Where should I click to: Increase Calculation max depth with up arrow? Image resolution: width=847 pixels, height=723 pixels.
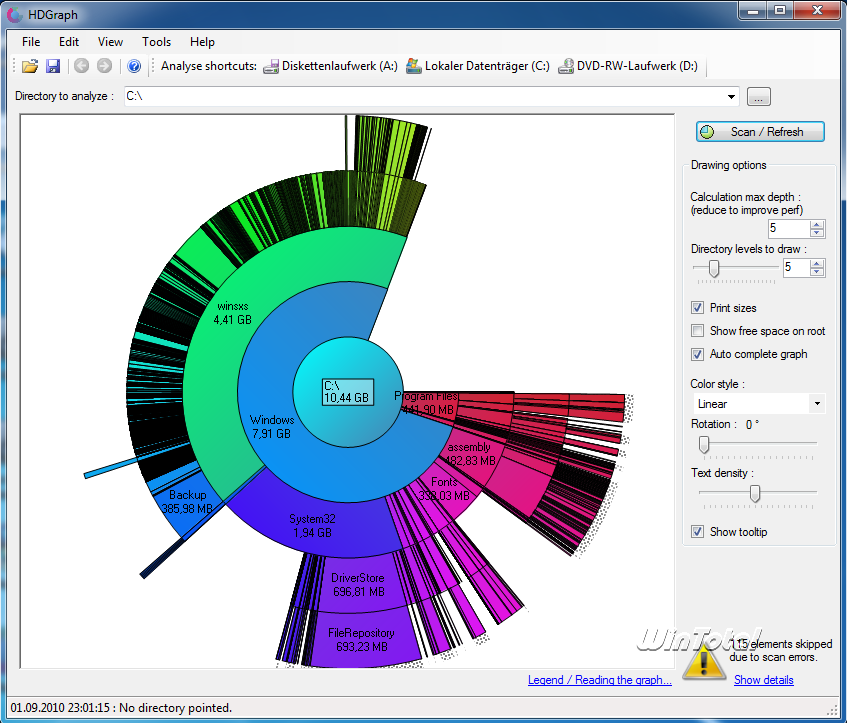point(818,224)
